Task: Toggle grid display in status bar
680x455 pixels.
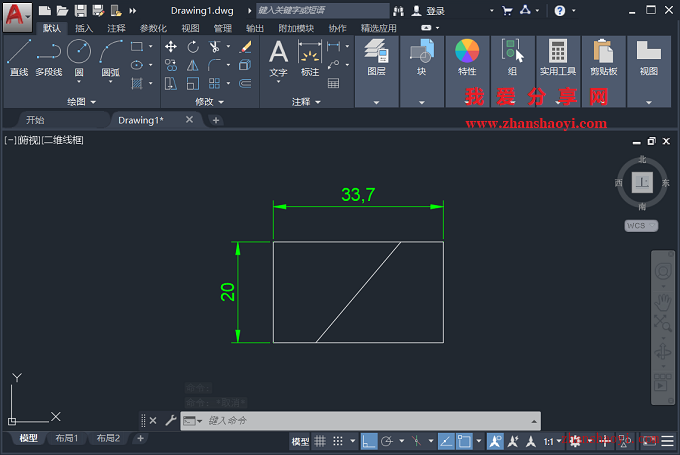Action: [320, 441]
